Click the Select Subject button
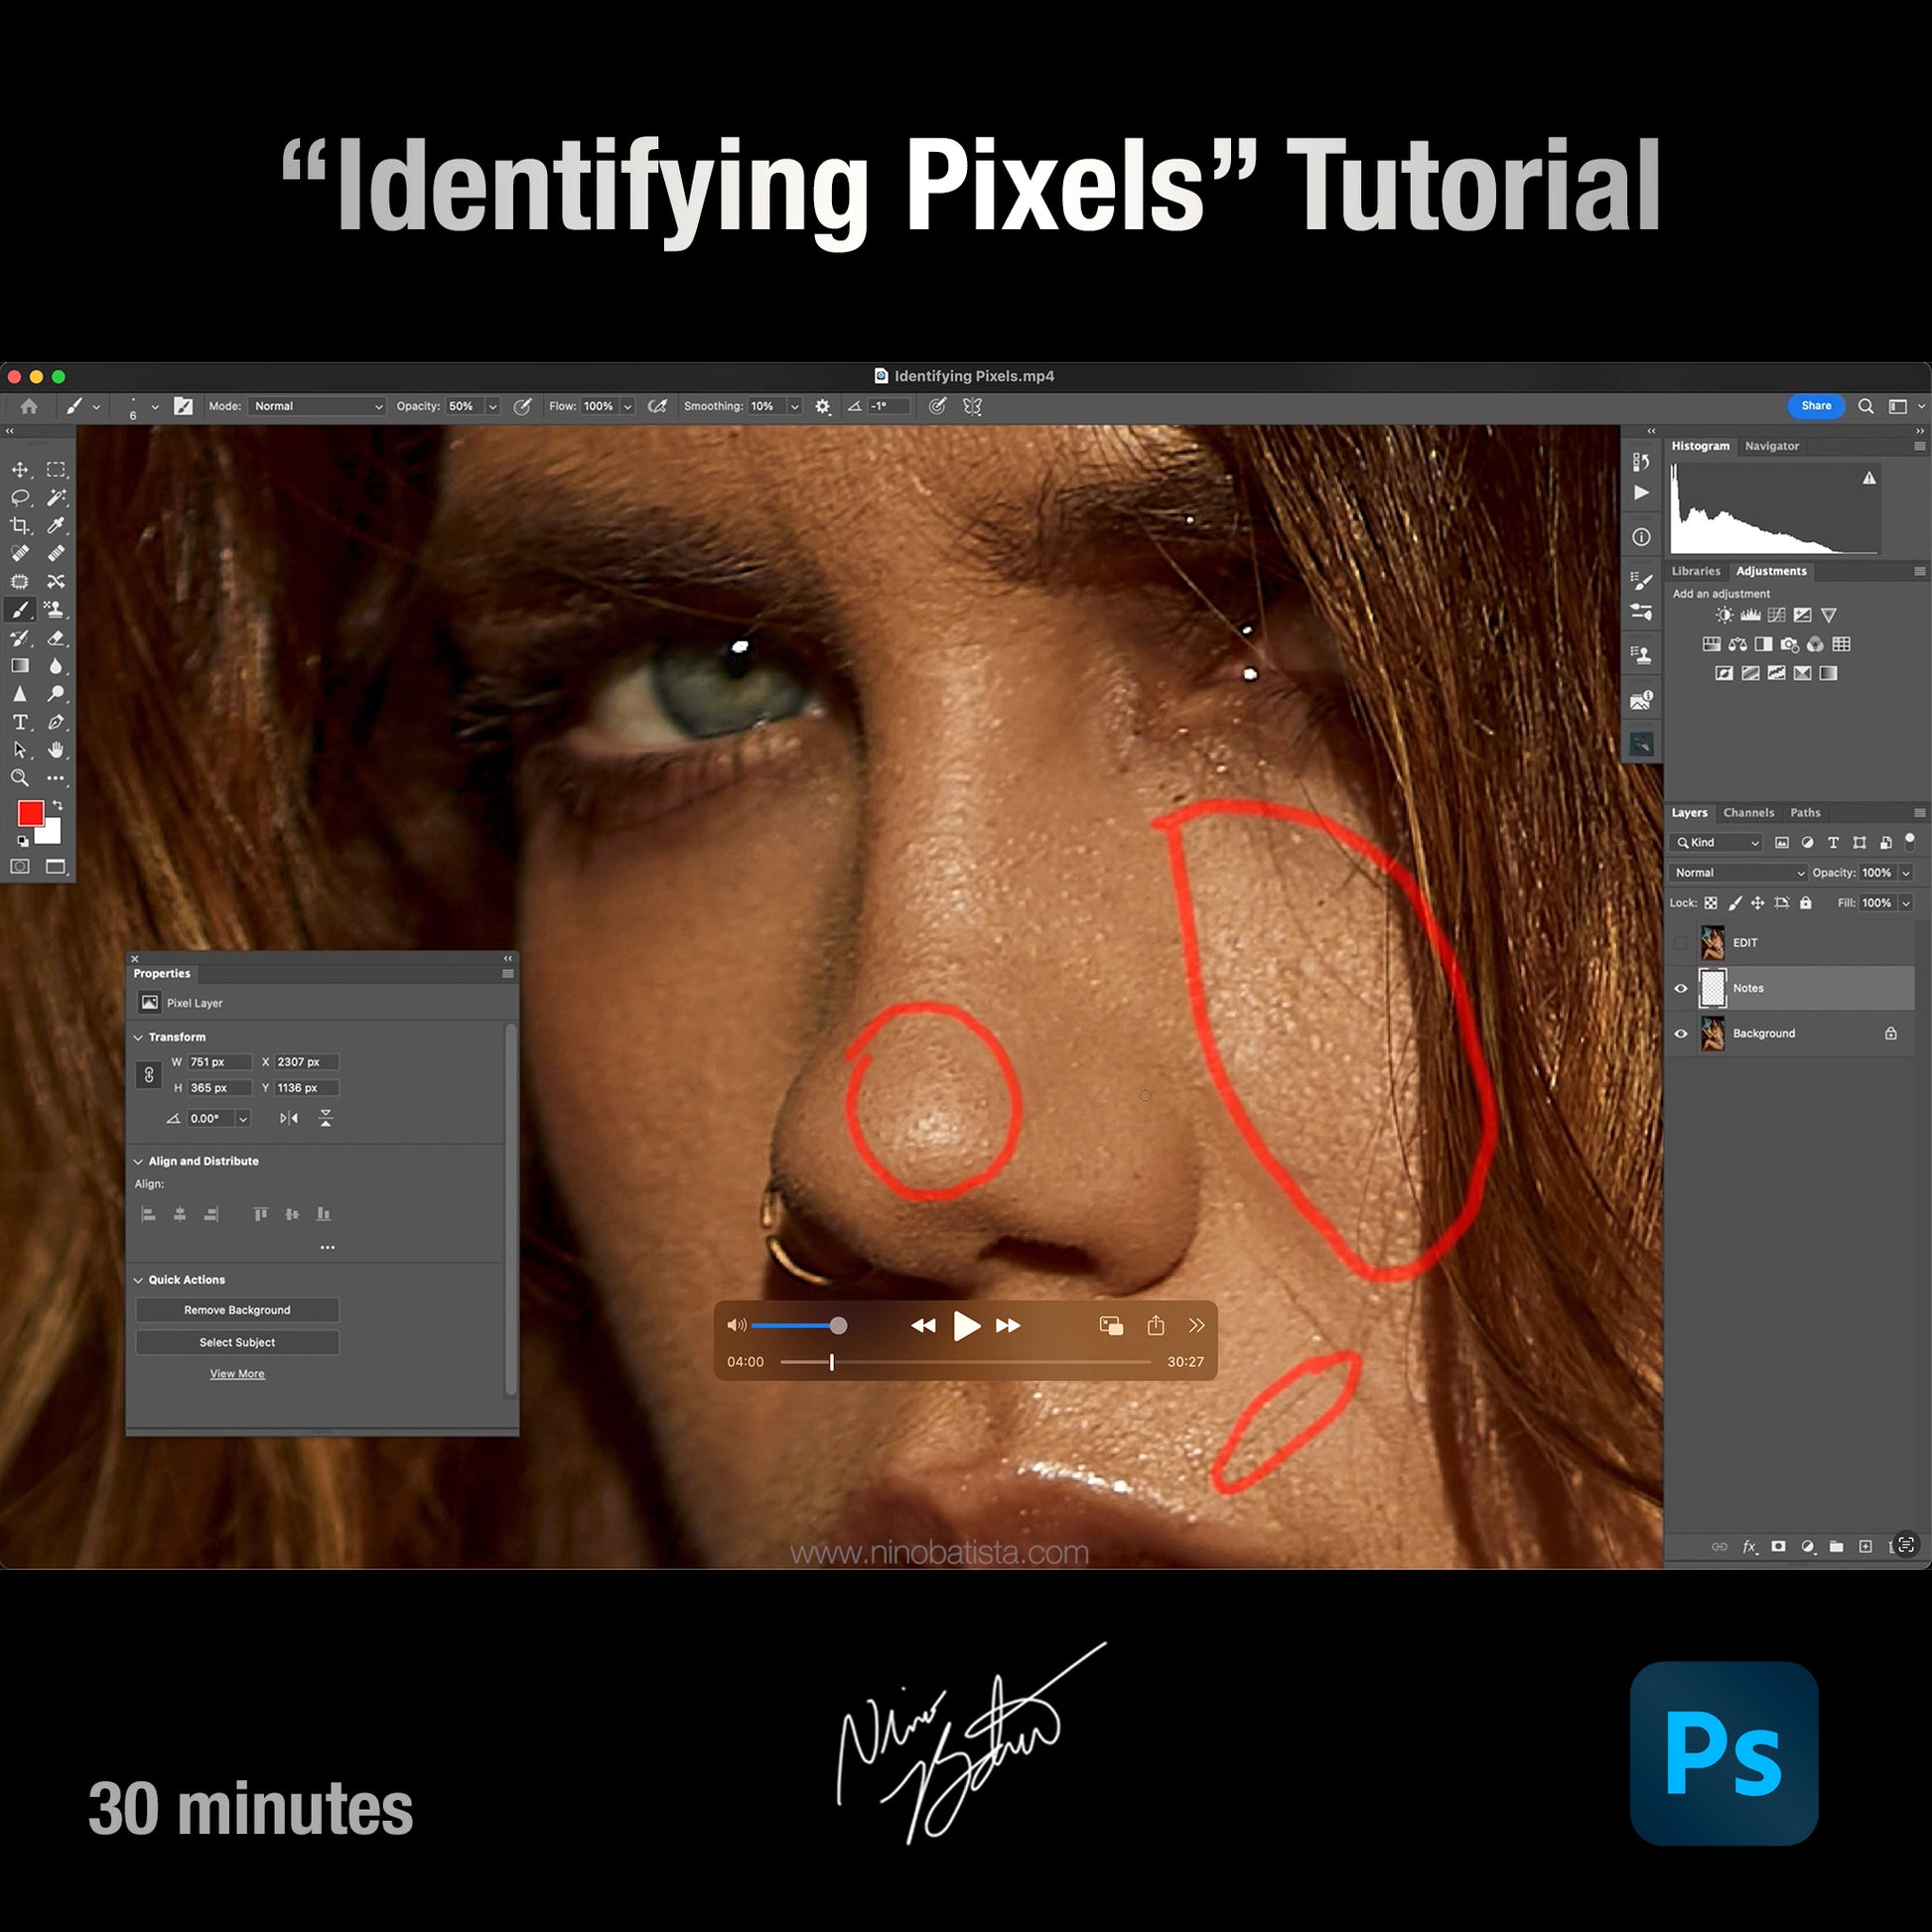The height and width of the screenshot is (1932, 1932). click(237, 1342)
